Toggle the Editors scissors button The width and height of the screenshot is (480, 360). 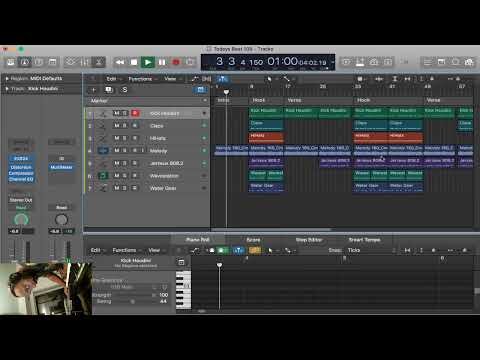99,62
